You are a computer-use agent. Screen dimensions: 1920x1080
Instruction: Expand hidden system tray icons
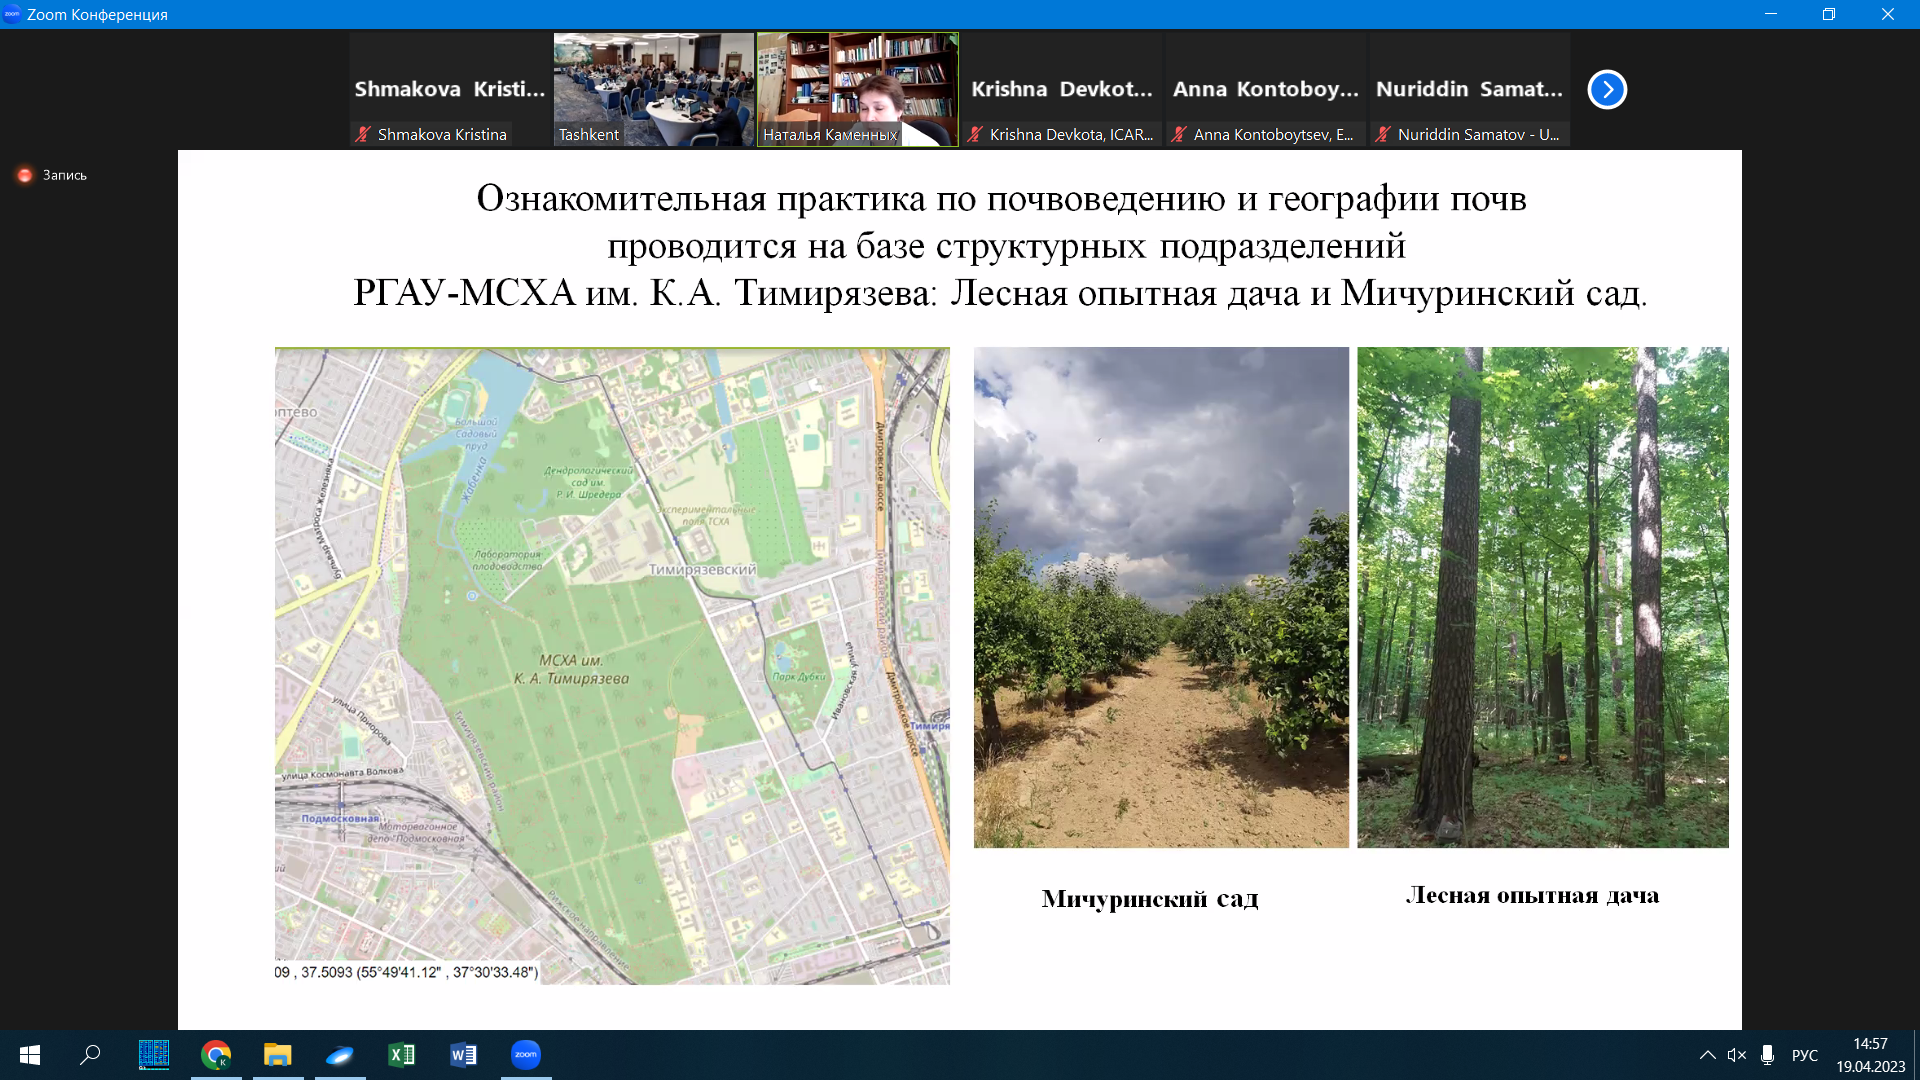1707,1055
